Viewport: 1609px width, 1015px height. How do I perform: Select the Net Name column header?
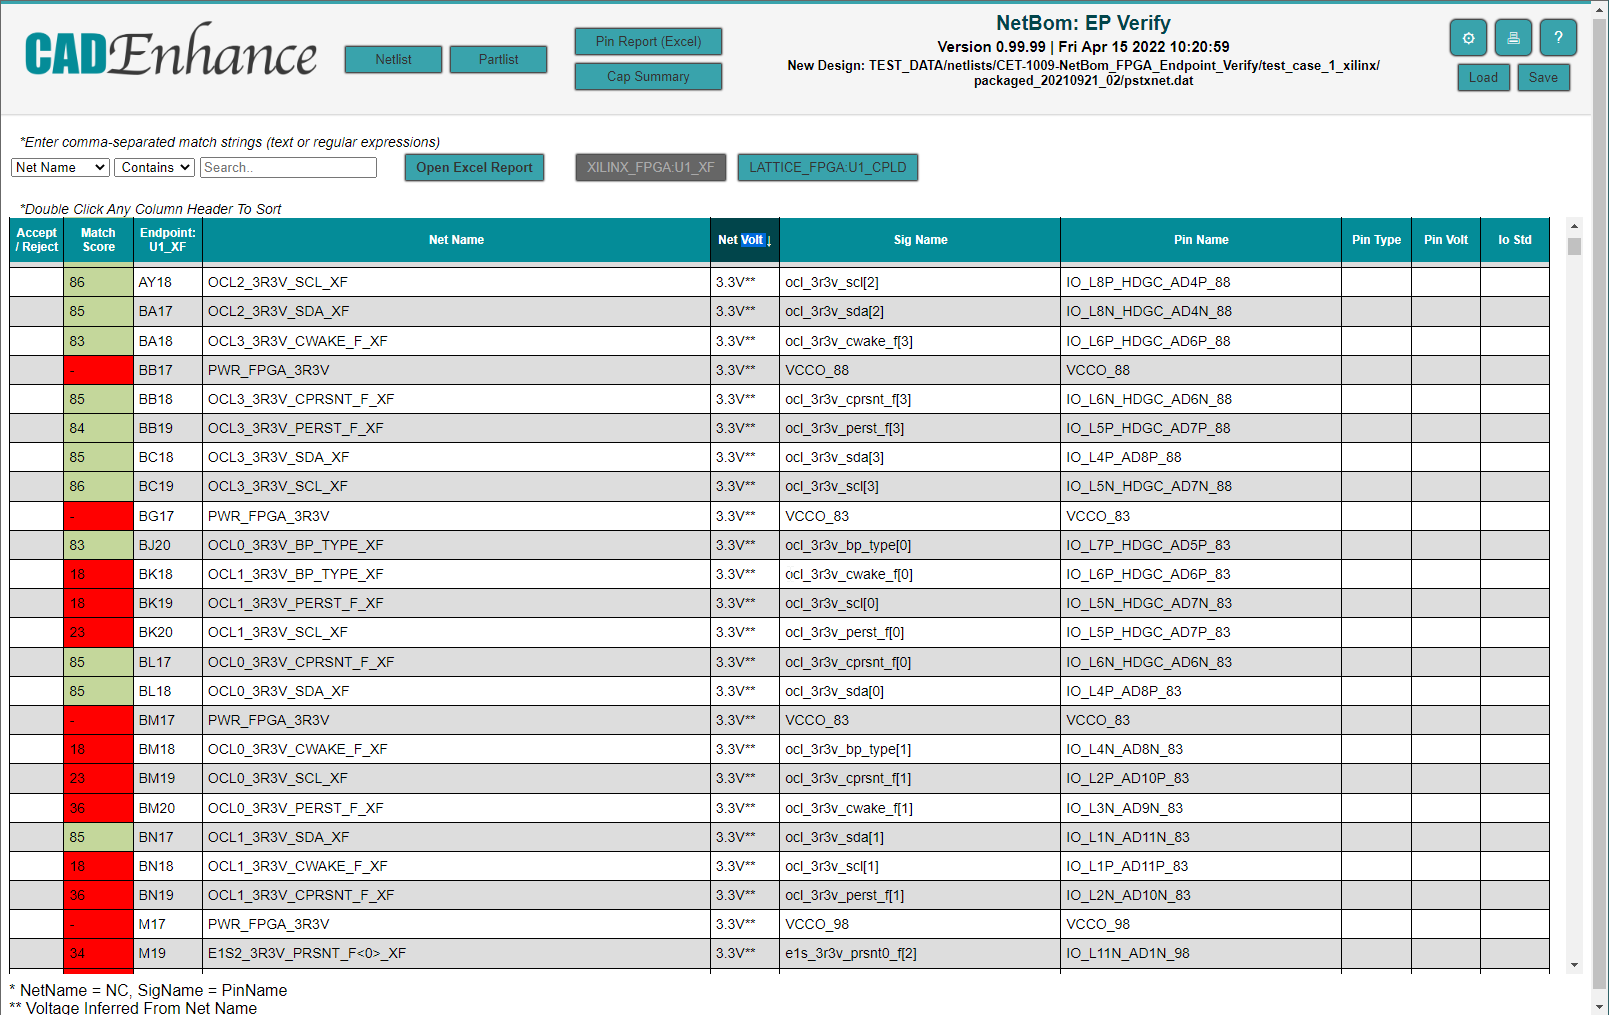[x=456, y=240]
